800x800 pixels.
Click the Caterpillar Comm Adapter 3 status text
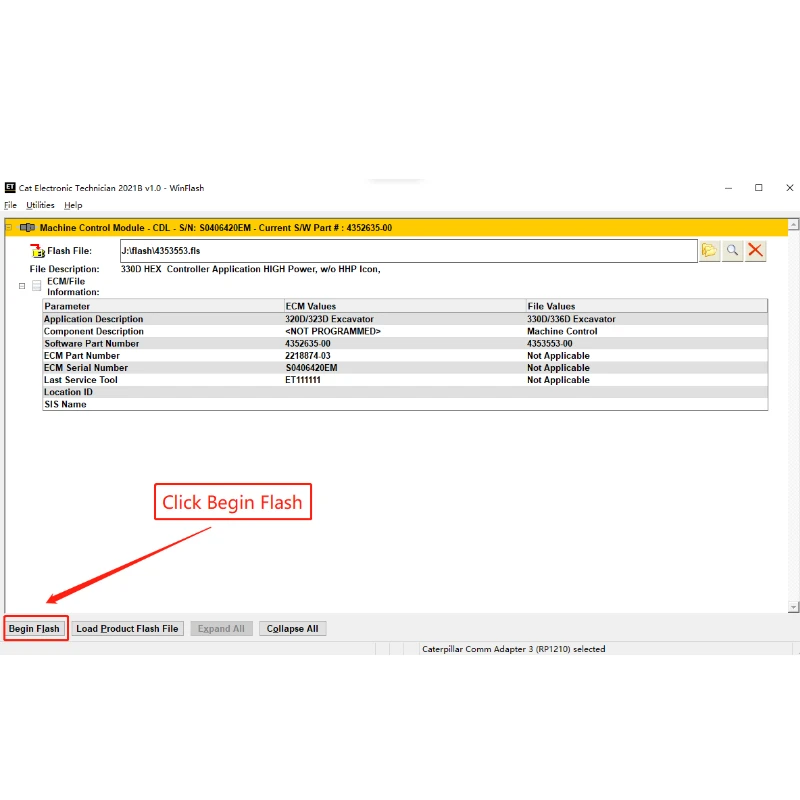(513, 649)
